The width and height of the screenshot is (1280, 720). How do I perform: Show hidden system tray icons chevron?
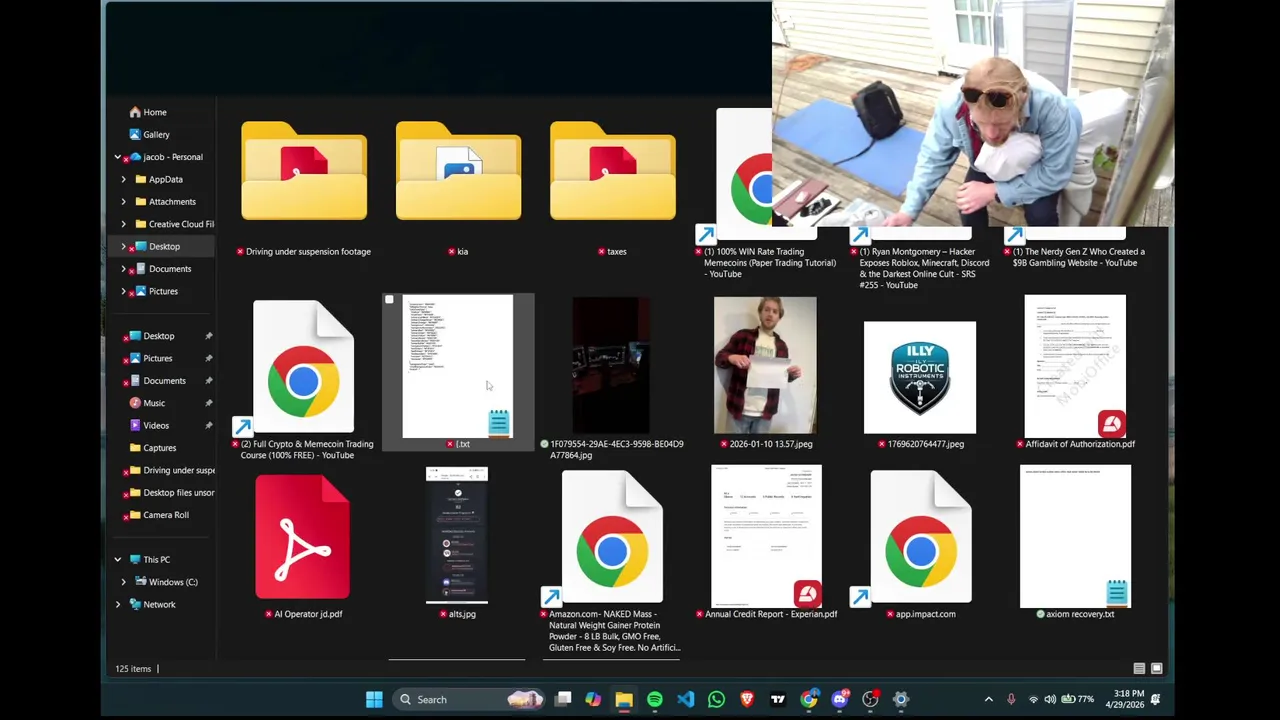[989, 700]
